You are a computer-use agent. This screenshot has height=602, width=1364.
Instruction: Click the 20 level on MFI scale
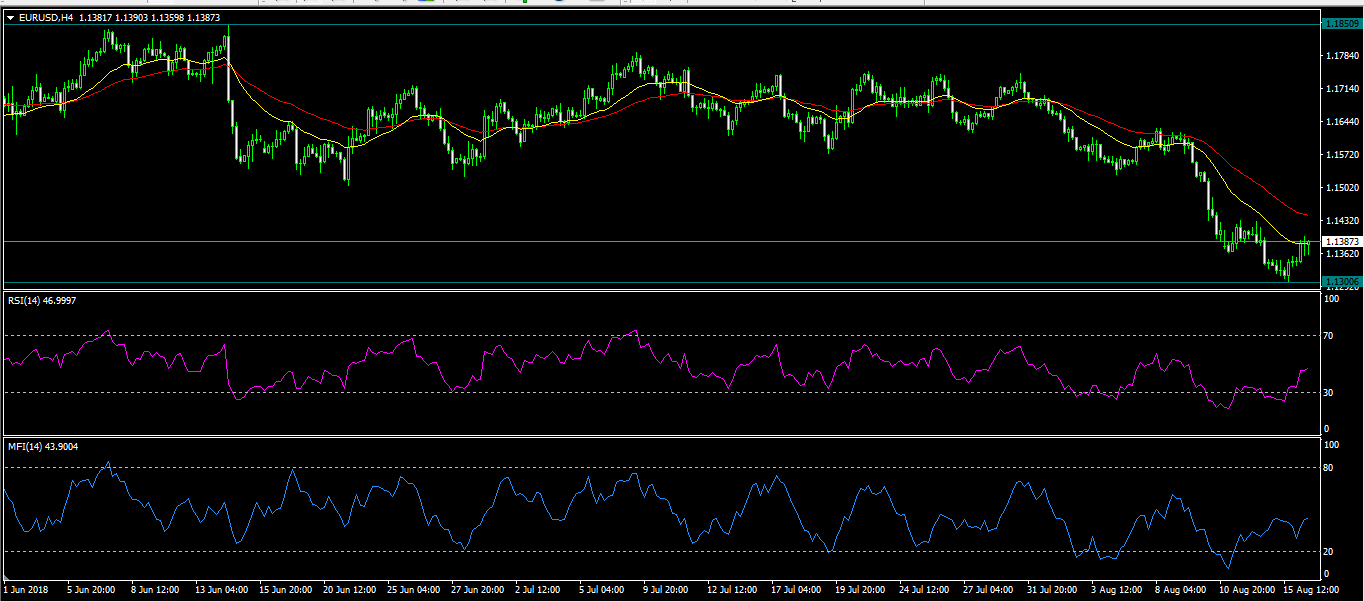pyautogui.click(x=1329, y=551)
